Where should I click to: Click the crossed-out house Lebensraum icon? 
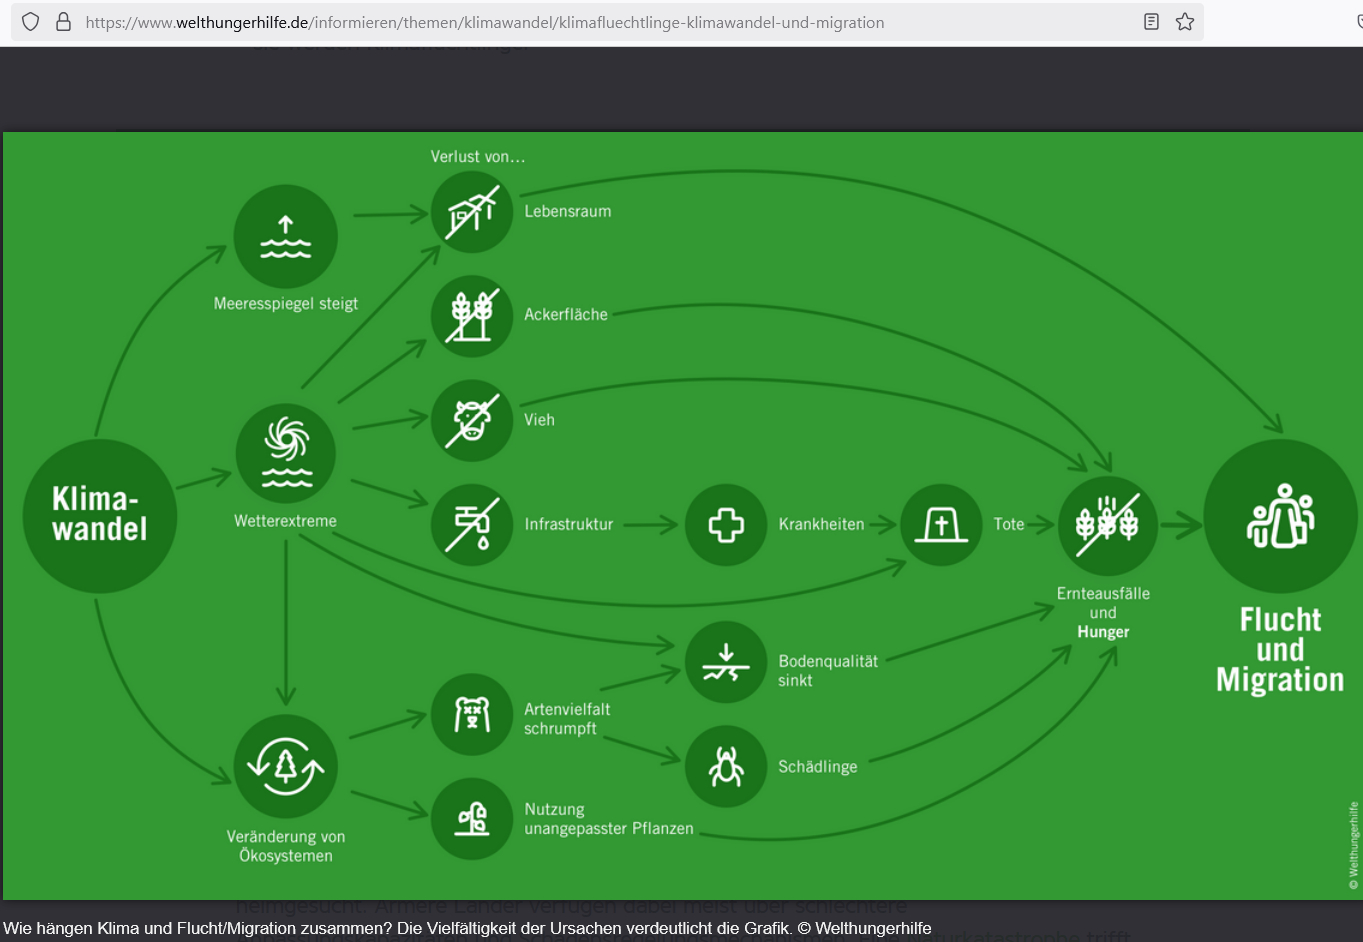tap(472, 212)
